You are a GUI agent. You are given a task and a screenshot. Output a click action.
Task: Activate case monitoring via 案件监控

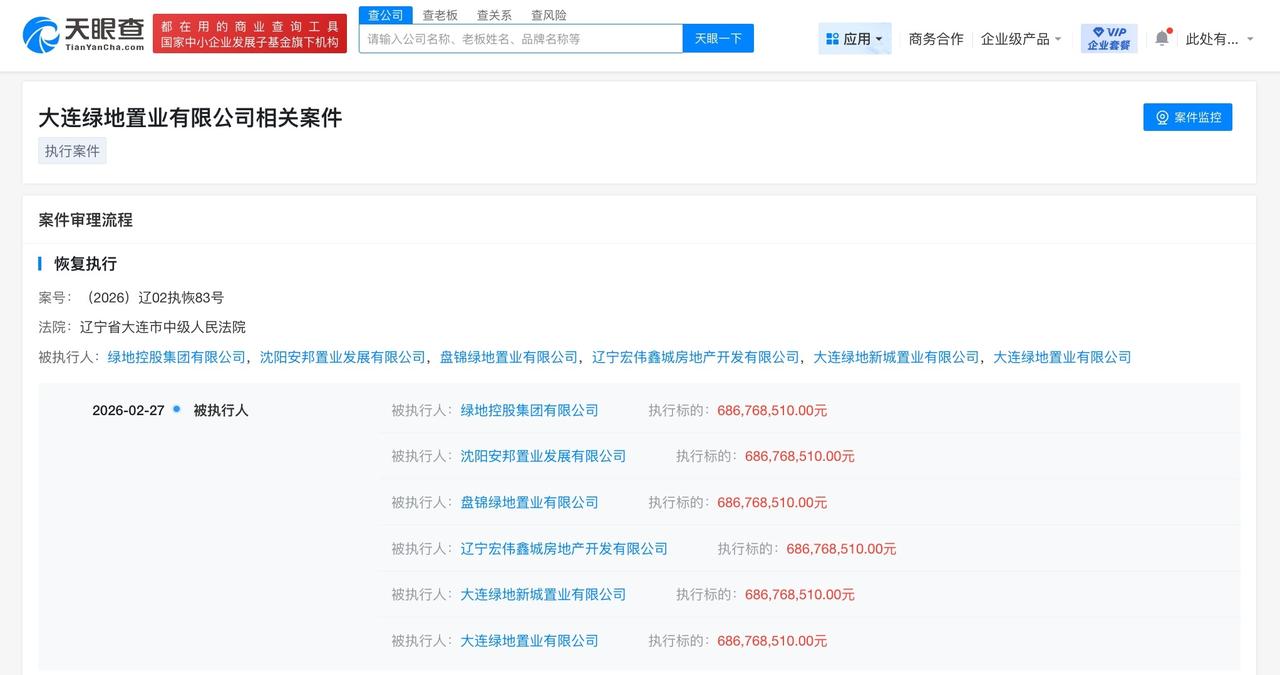tap(1187, 117)
